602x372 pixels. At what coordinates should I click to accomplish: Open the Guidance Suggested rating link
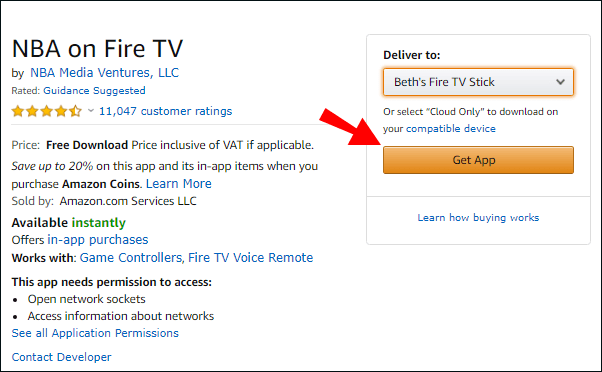[94, 91]
